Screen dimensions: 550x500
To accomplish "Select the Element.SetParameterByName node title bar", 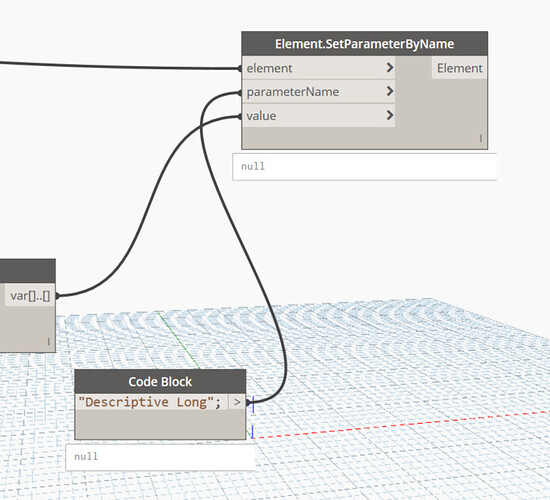I will (x=364, y=44).
